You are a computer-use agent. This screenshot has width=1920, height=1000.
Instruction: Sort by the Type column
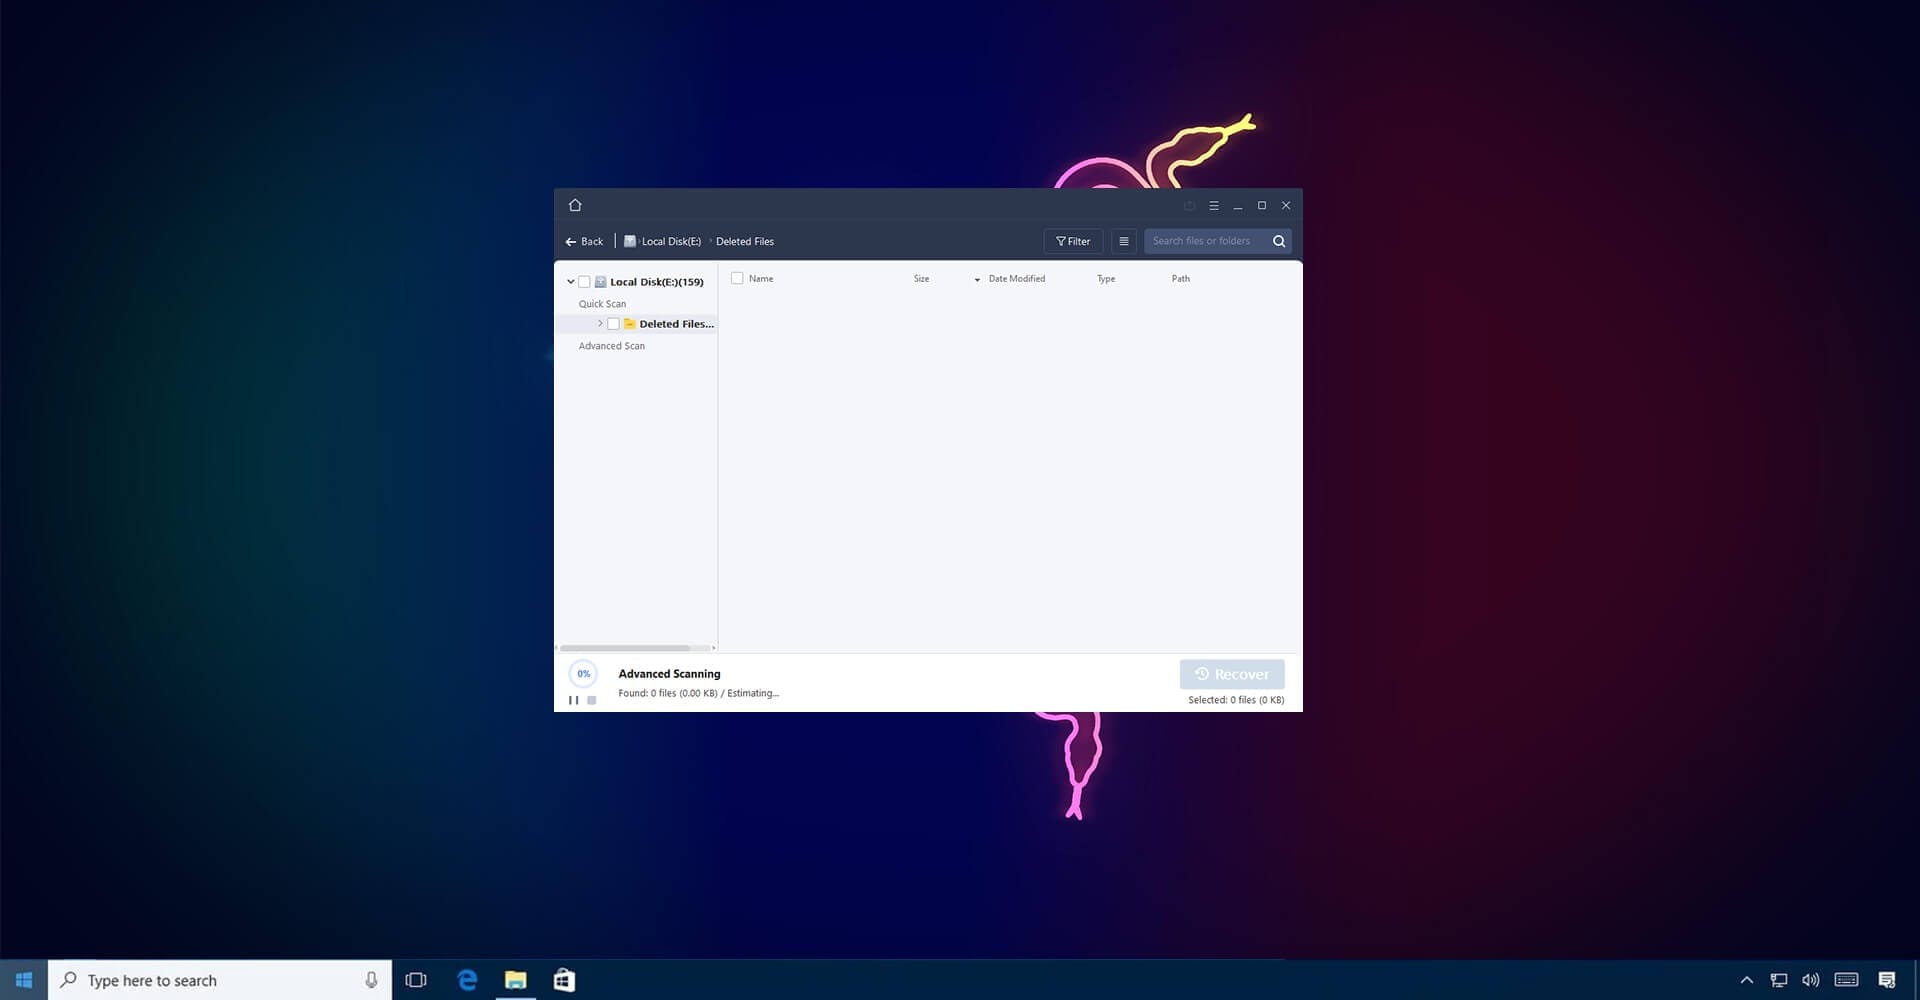coord(1106,279)
